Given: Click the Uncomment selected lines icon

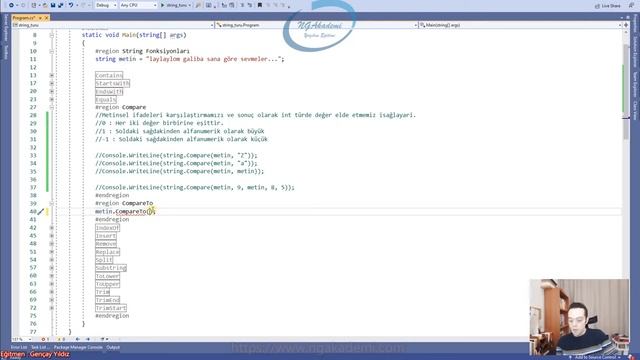Looking at the screenshot, I should 250,5.
